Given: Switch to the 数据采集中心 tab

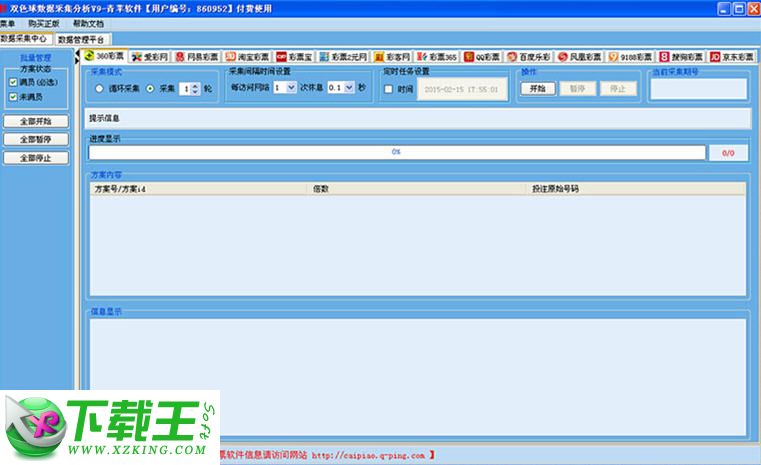Looking at the screenshot, I should pyautogui.click(x=24, y=38).
